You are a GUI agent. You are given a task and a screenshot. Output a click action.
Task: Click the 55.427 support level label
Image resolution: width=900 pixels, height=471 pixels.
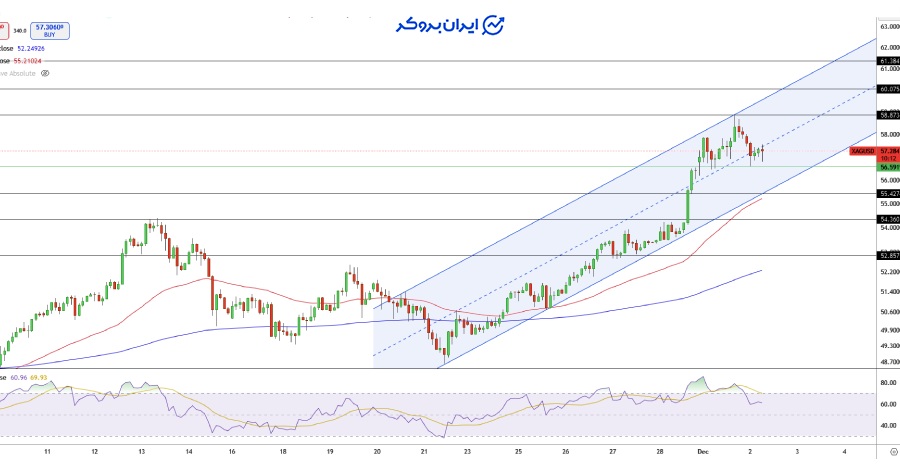(888, 193)
